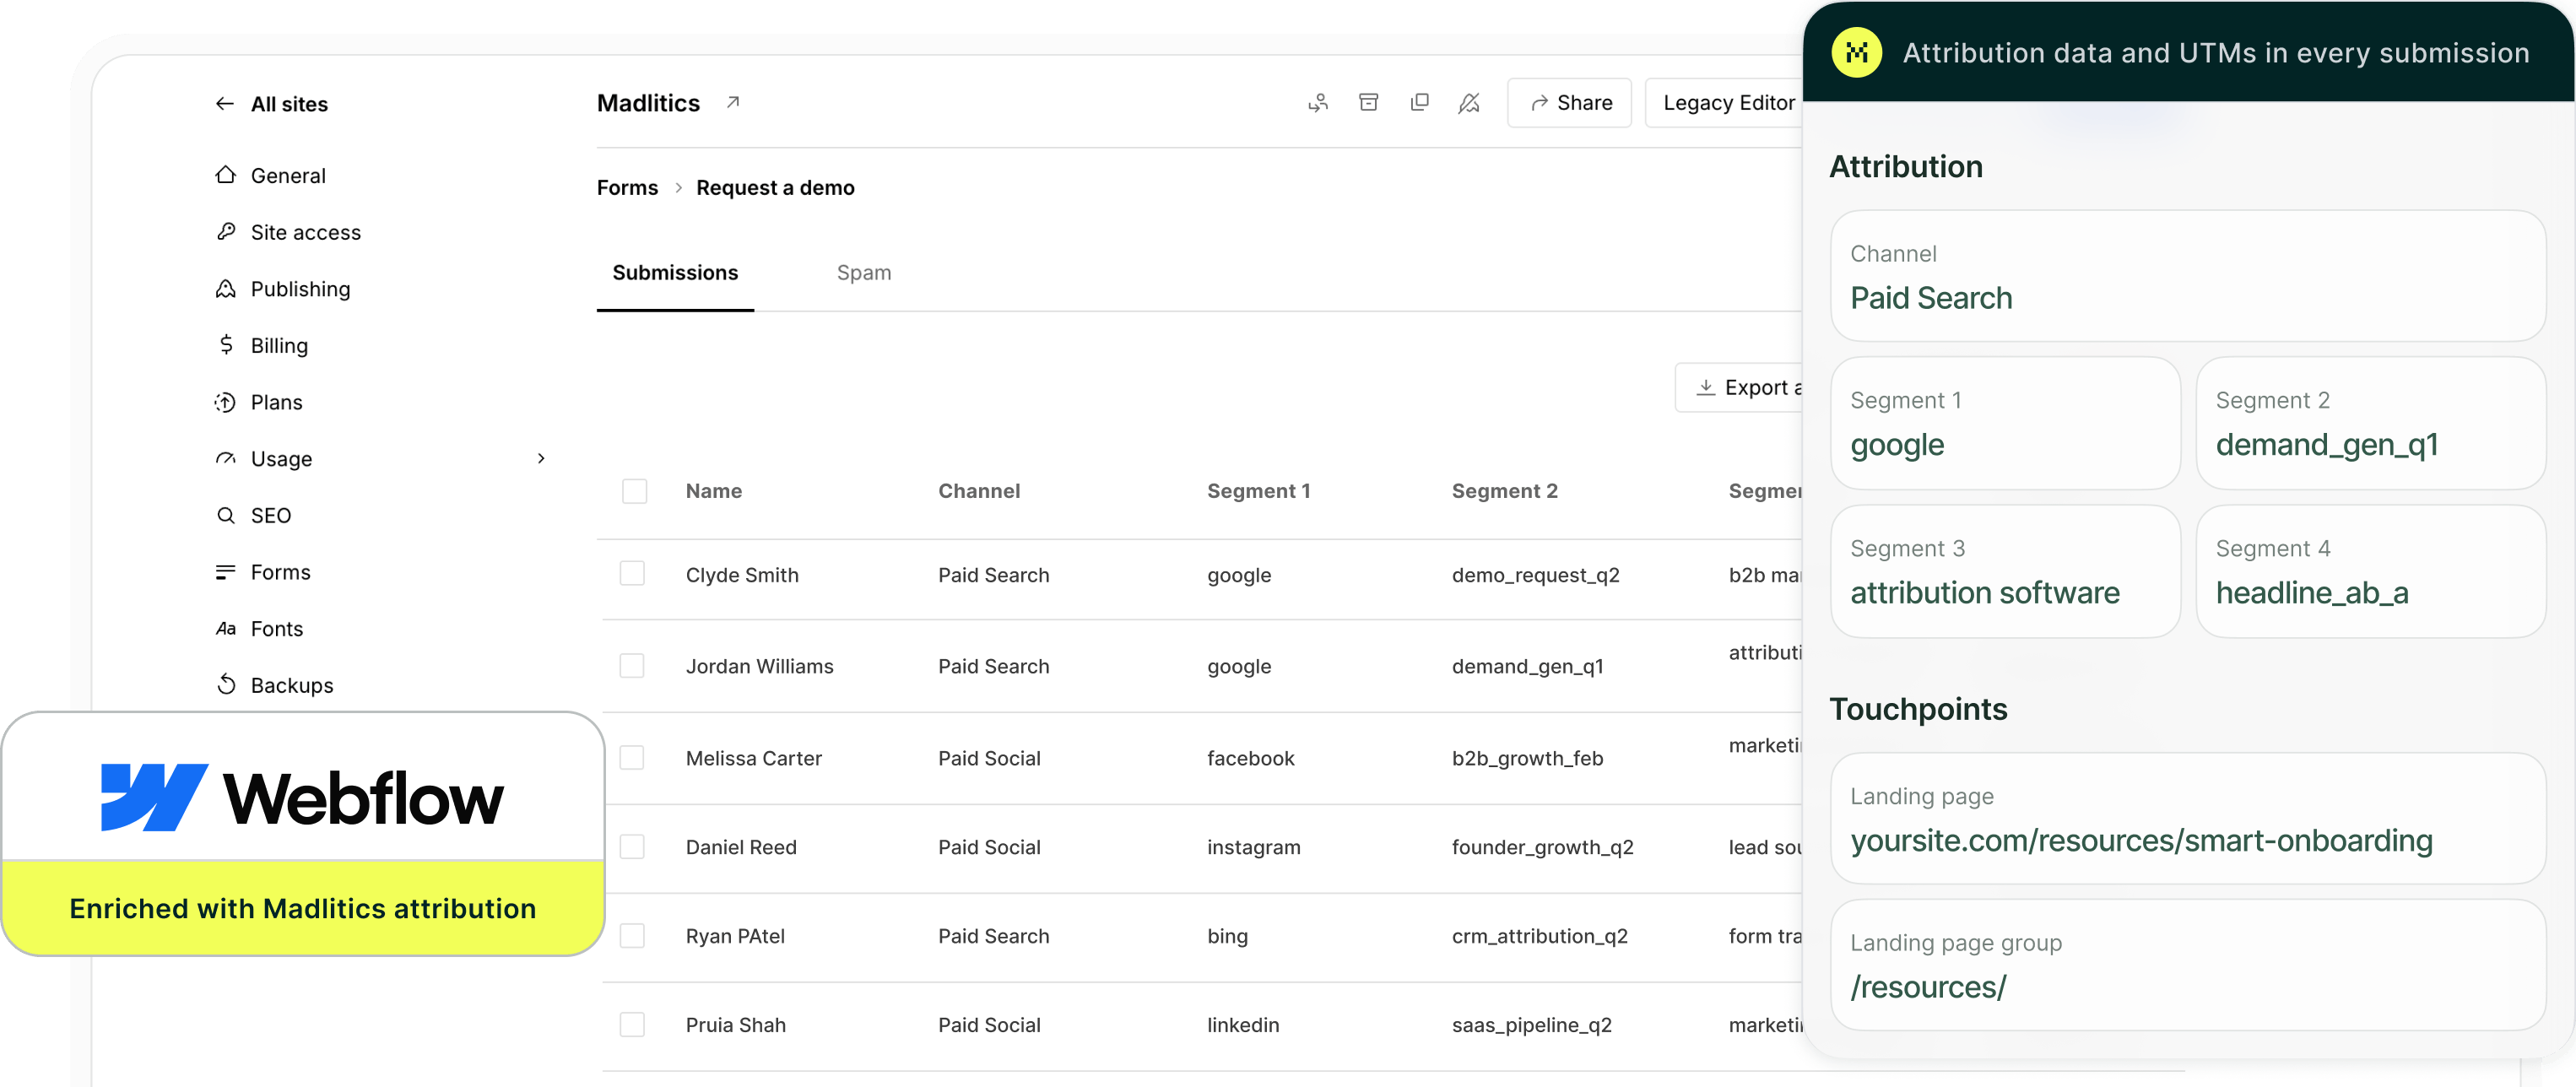The width and height of the screenshot is (2576, 1087).
Task: Check the box beside Melissa Carter
Action: coord(632,758)
